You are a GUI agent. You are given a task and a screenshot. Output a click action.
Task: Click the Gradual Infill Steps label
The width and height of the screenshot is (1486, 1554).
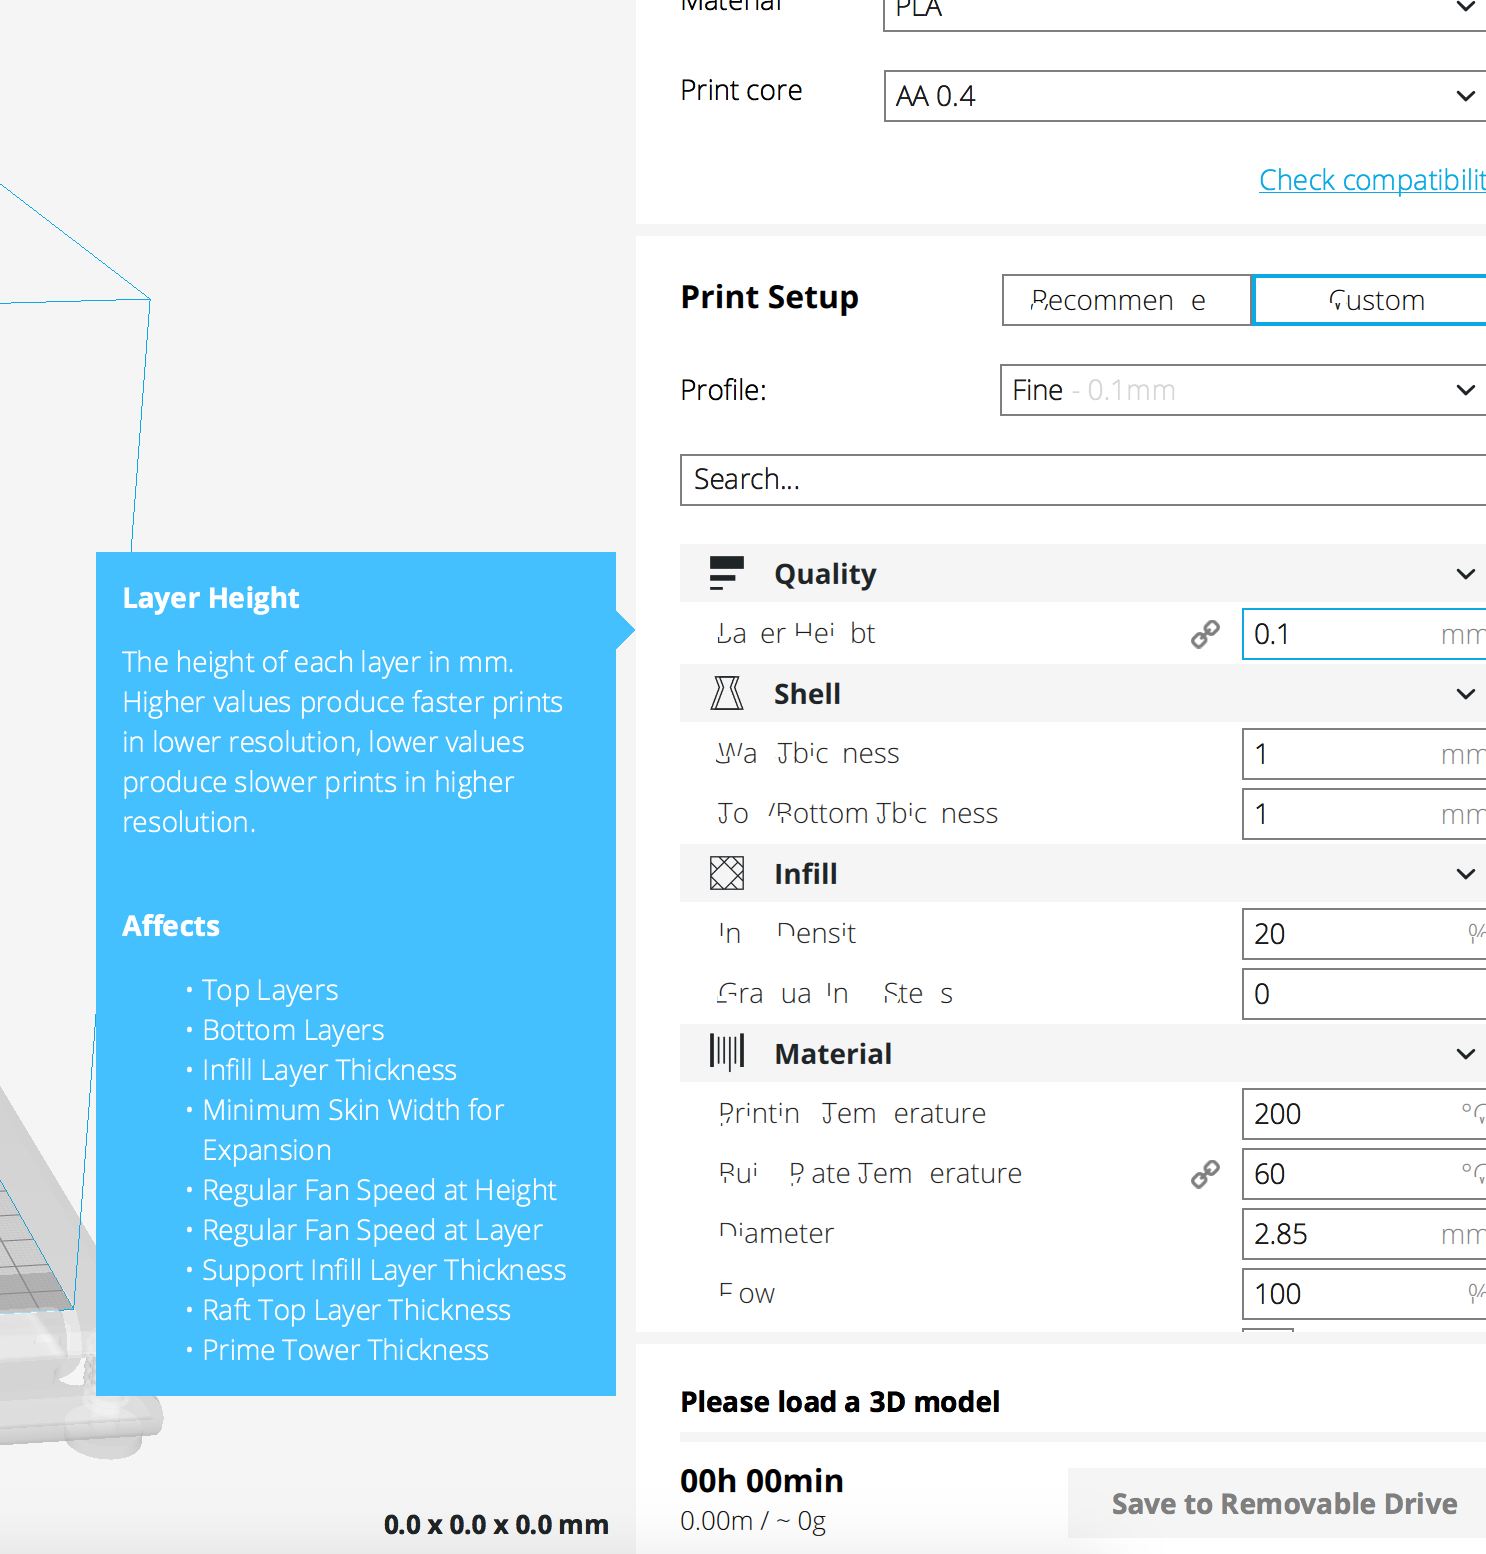pos(835,994)
